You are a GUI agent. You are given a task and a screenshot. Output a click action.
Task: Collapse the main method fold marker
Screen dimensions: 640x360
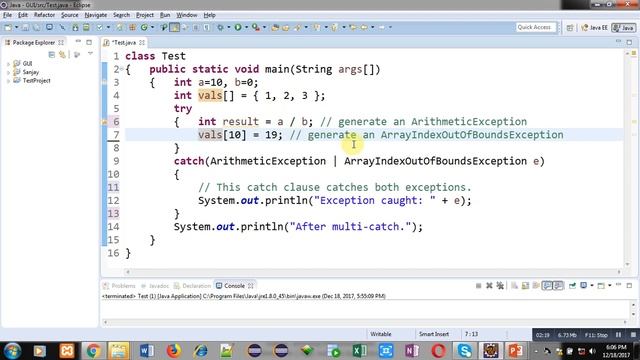pos(122,69)
